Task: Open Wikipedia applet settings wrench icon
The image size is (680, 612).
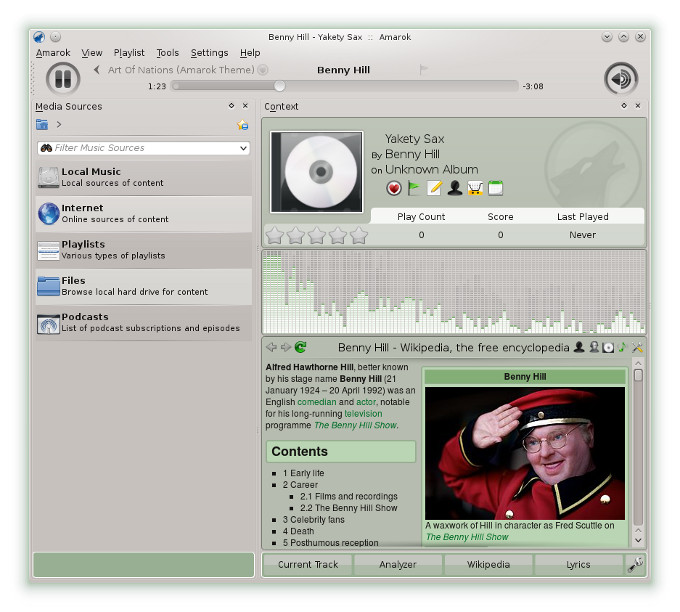Action: [638, 348]
